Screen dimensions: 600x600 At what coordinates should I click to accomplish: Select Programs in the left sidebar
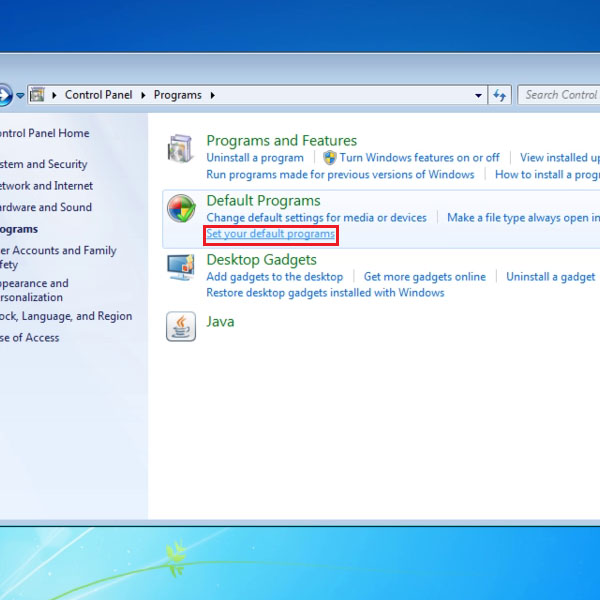19,229
